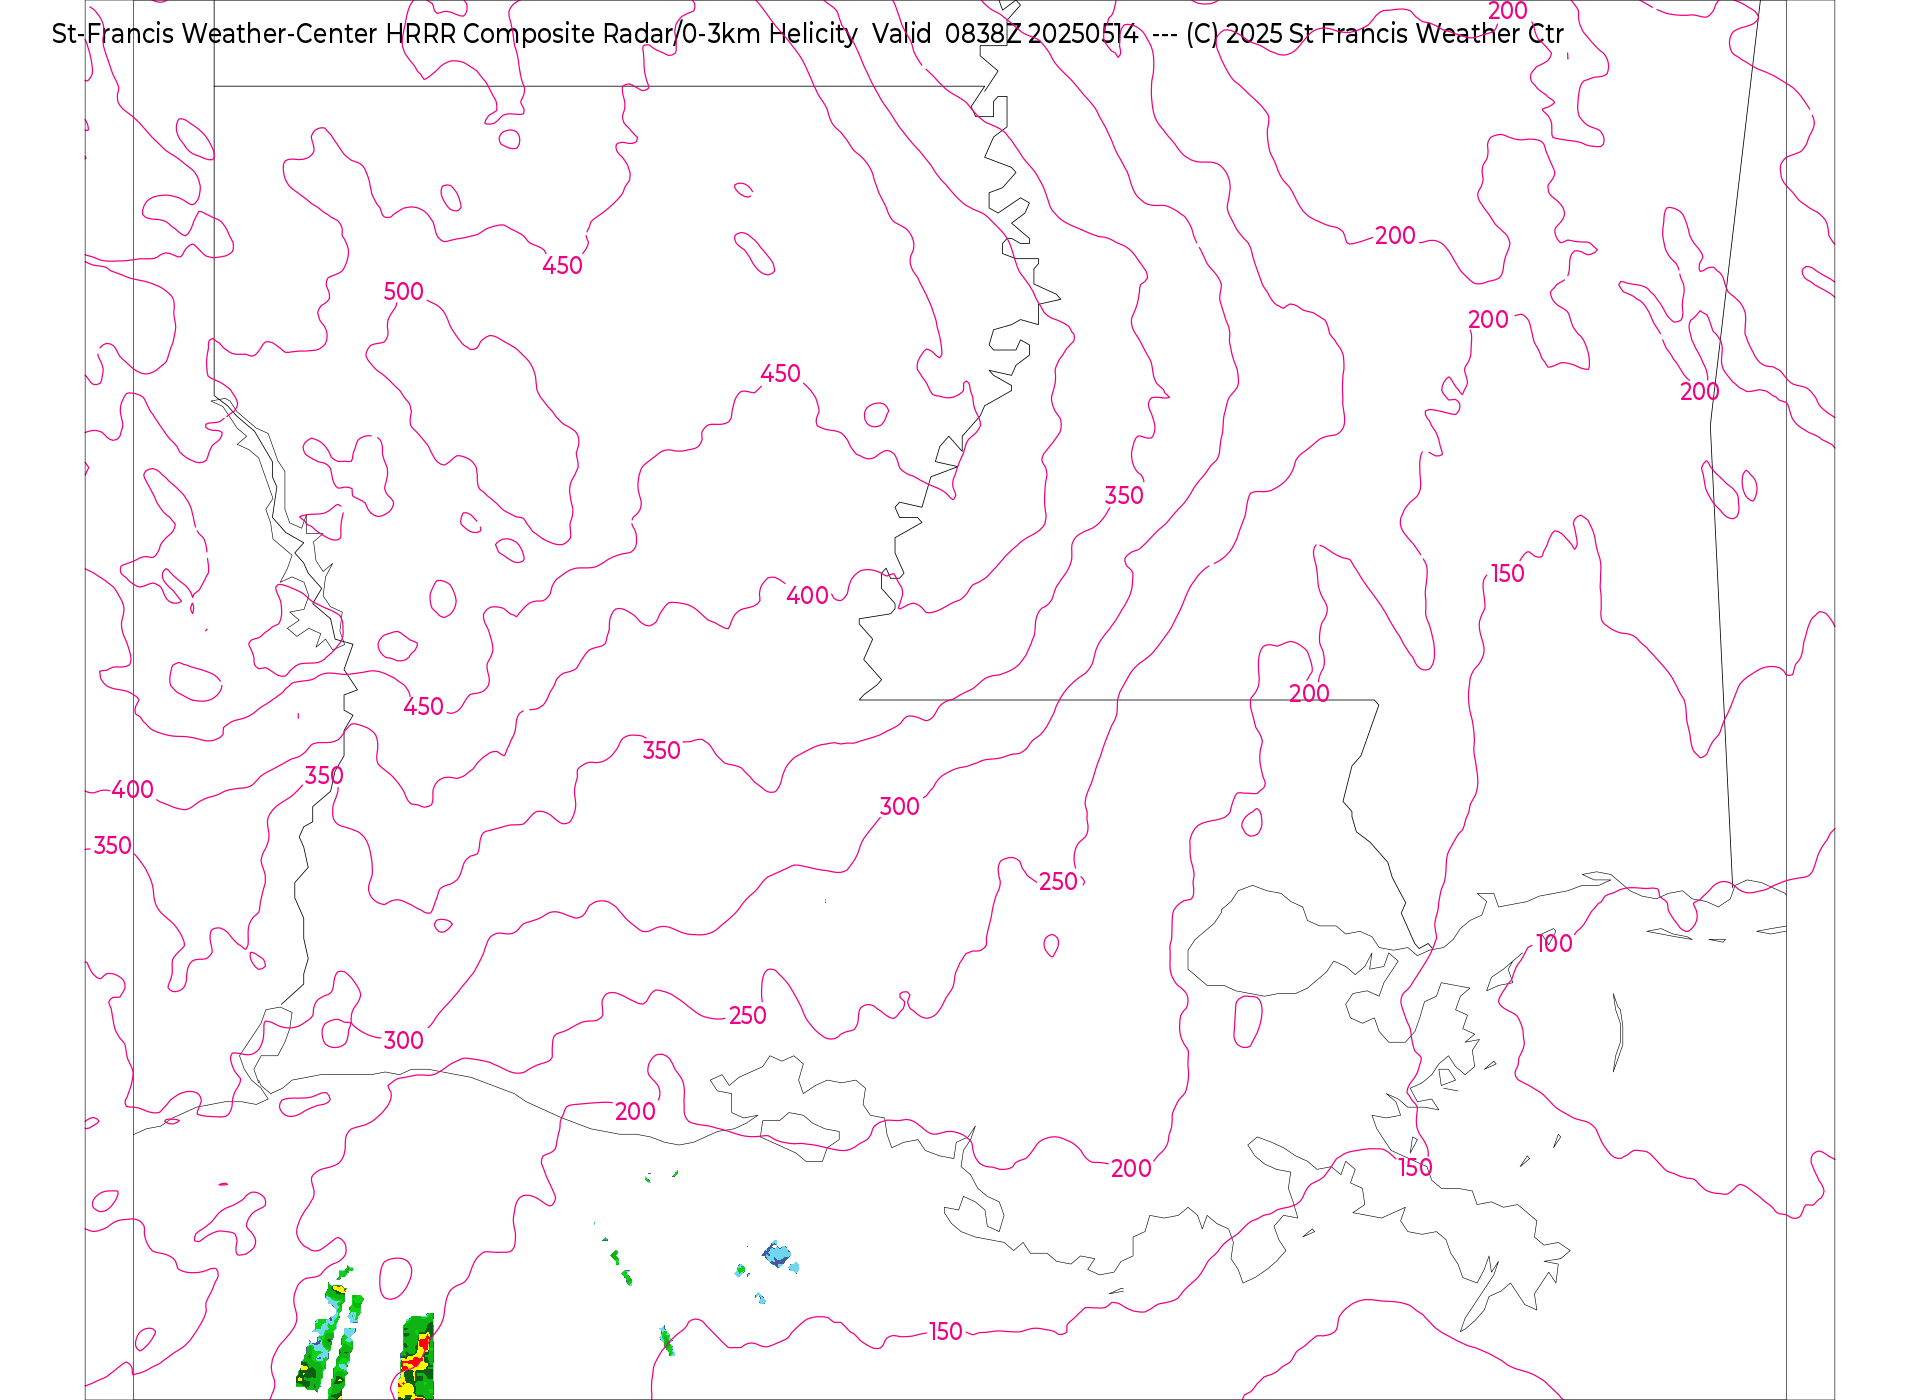Click 'St-Francis Weather-Center' in the title
This screenshot has height=1400, width=1920.
215,34
